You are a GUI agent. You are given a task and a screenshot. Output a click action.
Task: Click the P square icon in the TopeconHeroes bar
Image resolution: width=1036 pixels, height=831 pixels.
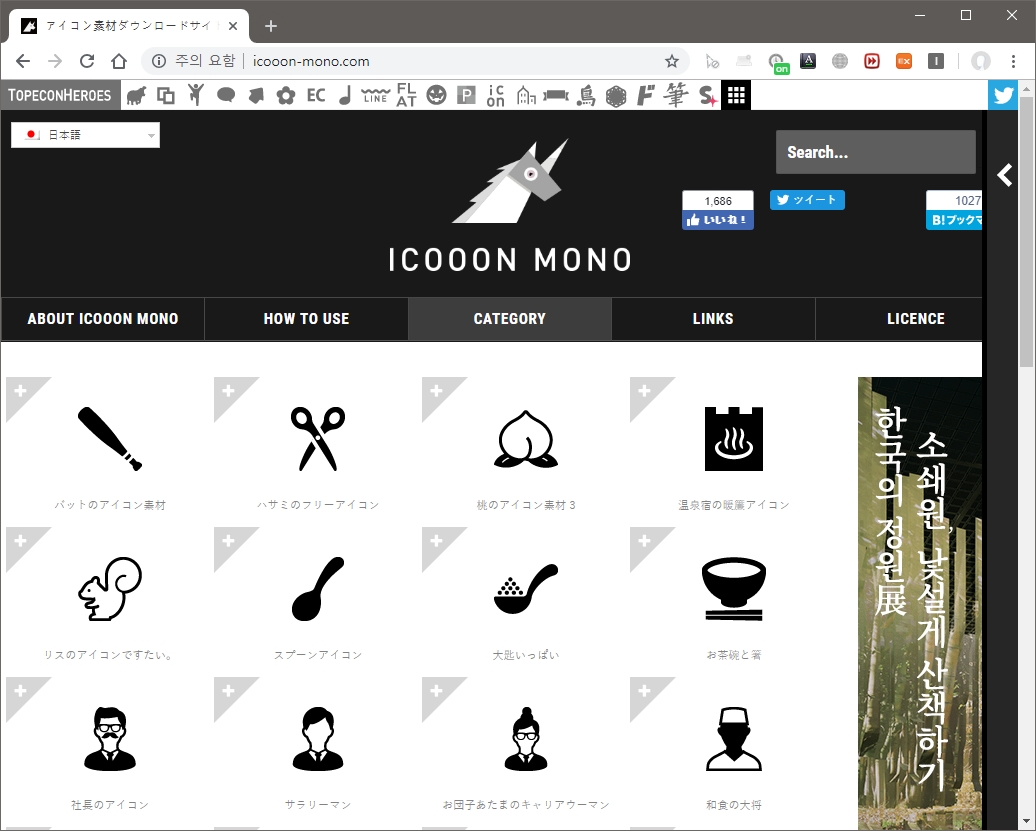tap(466, 96)
